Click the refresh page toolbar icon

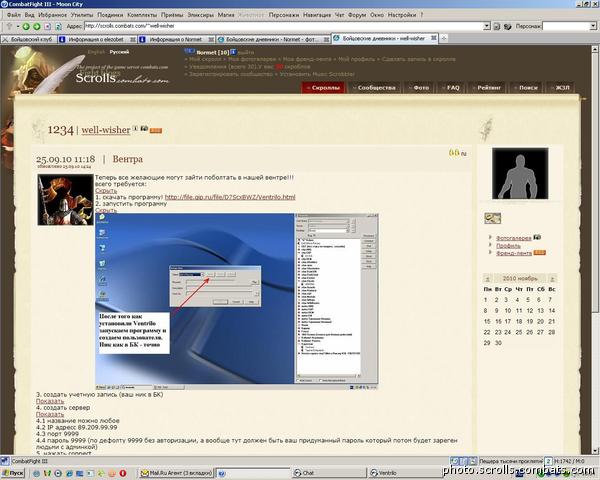pos(58,26)
